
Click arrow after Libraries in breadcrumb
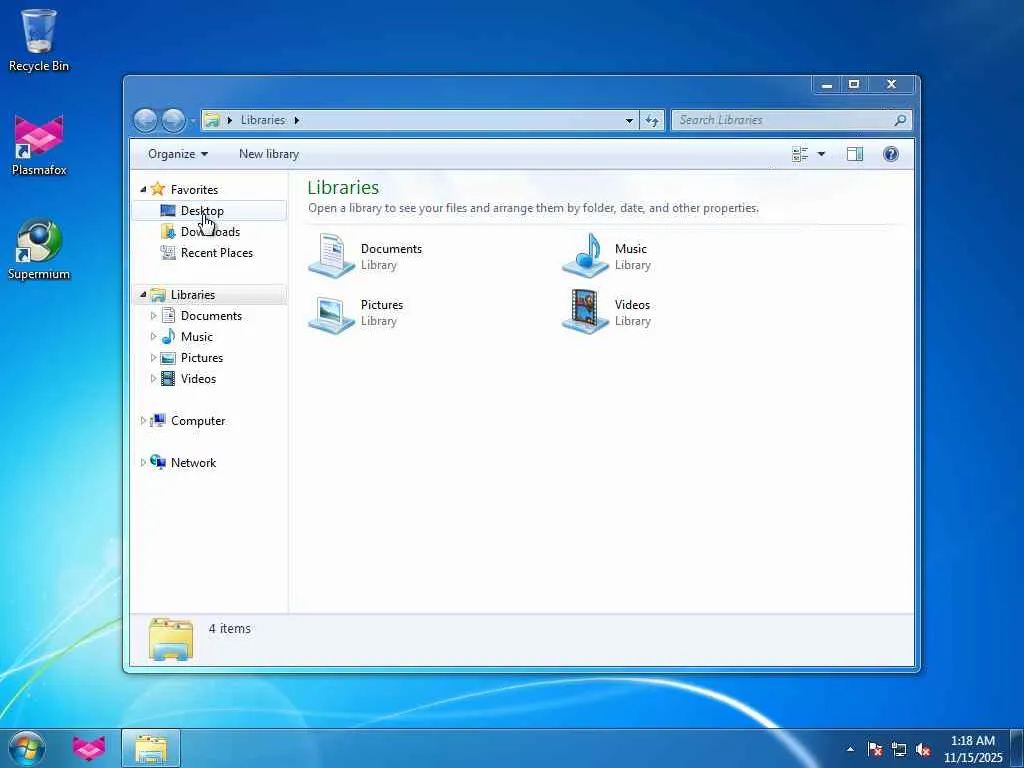pyautogui.click(x=296, y=120)
